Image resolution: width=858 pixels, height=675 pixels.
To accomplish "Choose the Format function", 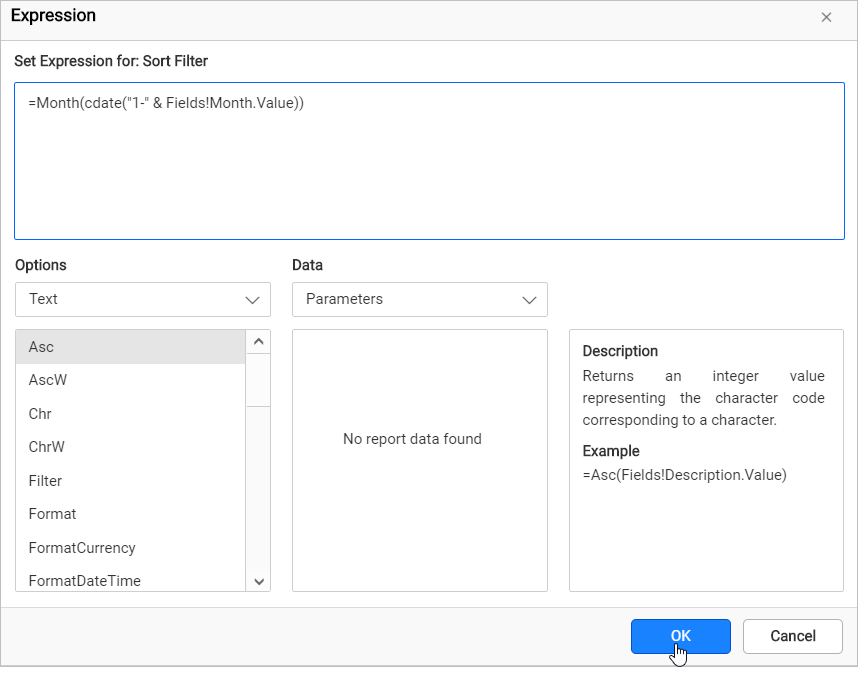I will (130, 514).
